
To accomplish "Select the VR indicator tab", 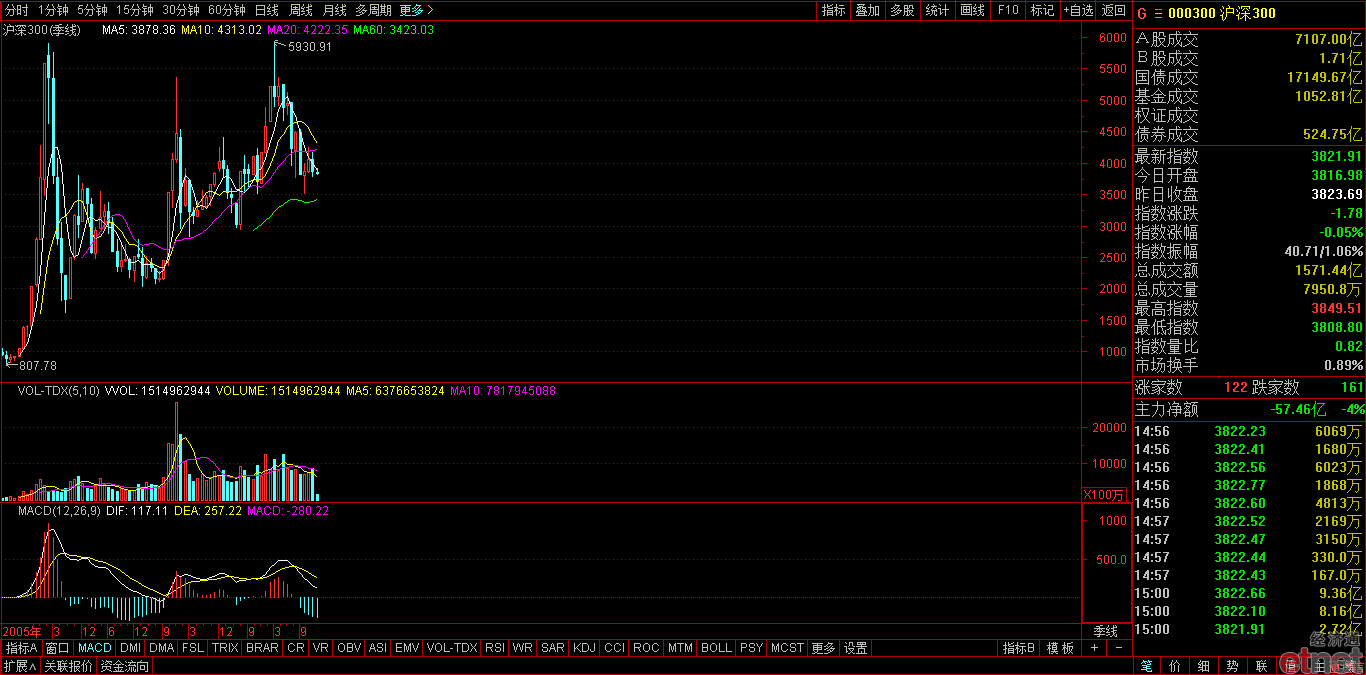I will pyautogui.click(x=321, y=648).
